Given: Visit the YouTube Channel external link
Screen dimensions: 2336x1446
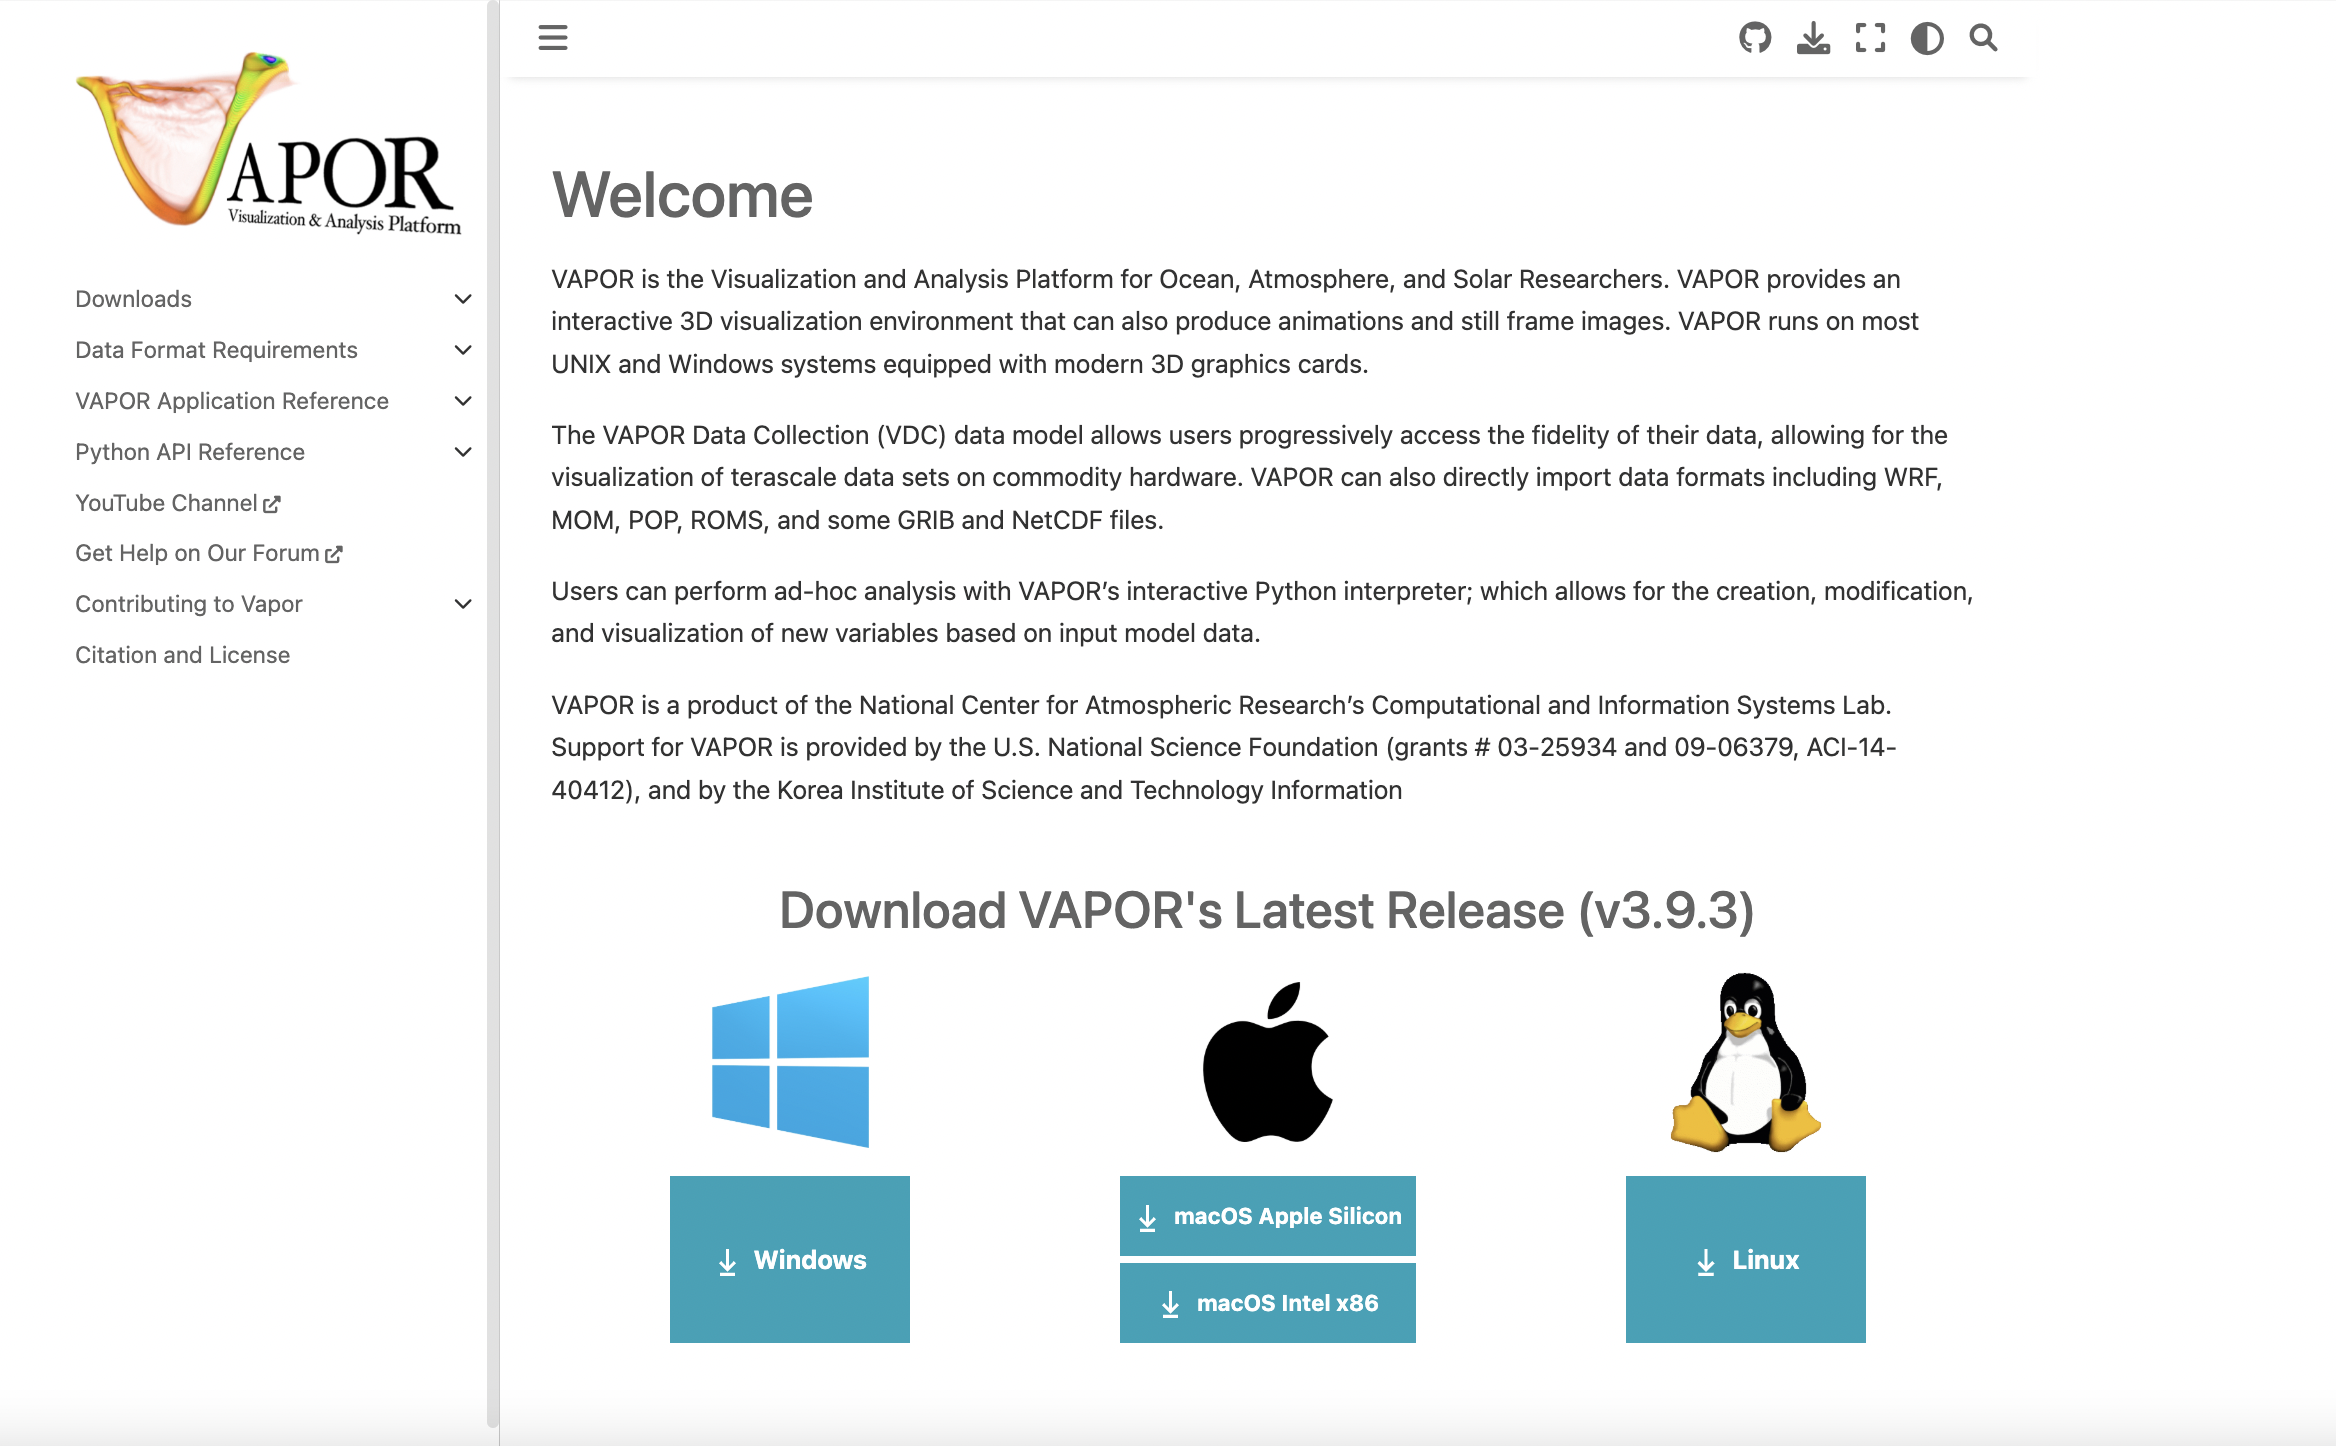Looking at the screenshot, I should (178, 503).
